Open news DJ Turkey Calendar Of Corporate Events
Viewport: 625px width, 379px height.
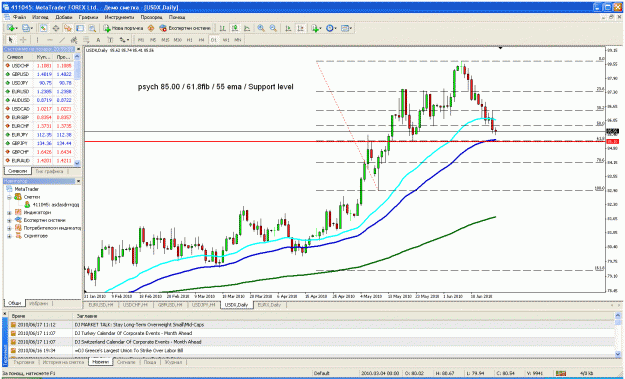[x=133, y=333]
